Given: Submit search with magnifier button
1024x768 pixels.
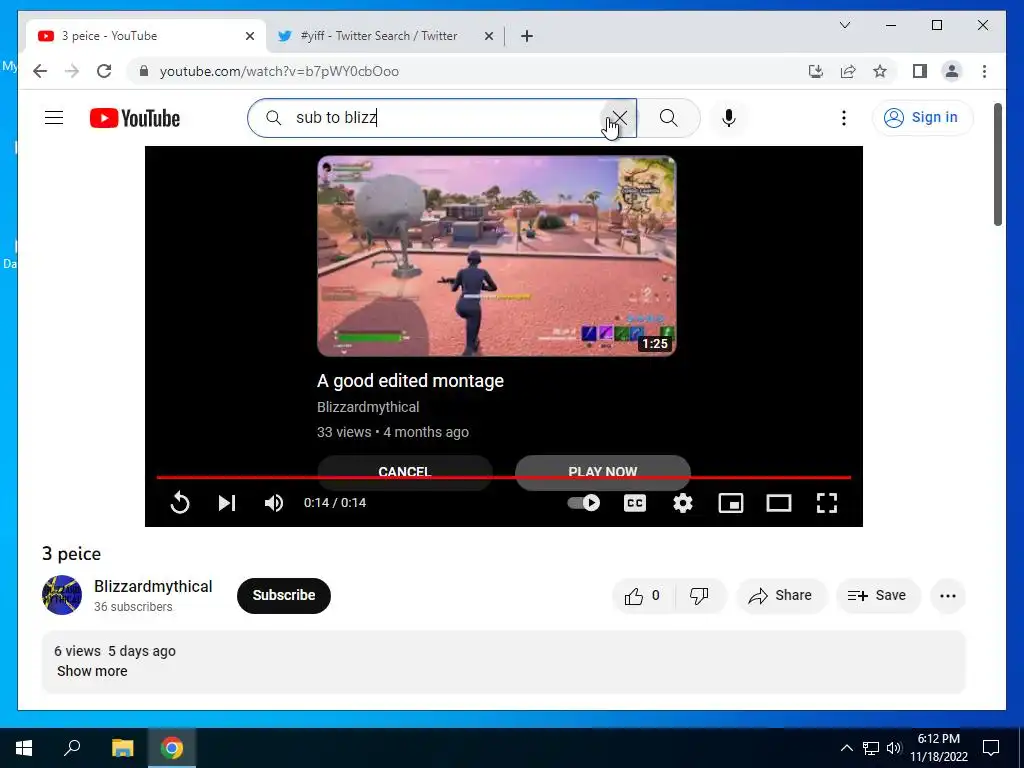Looking at the screenshot, I should [668, 118].
